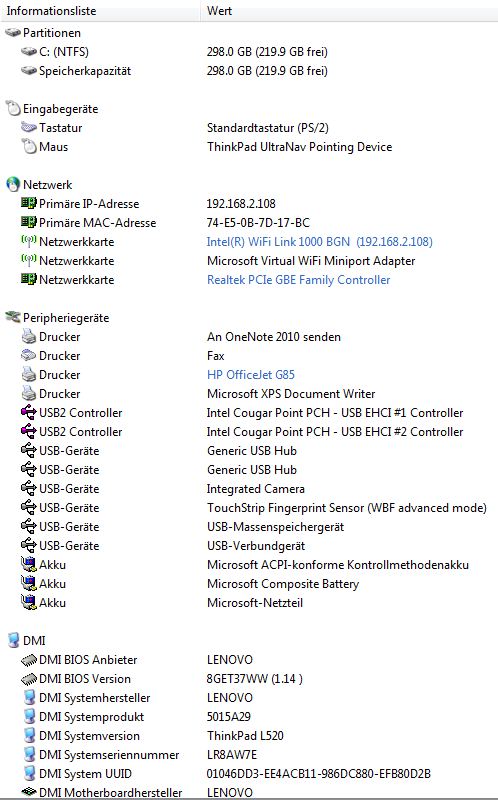This screenshot has height=800, width=498.
Task: Click the Partitionen drive icon
Action: (x=13, y=33)
